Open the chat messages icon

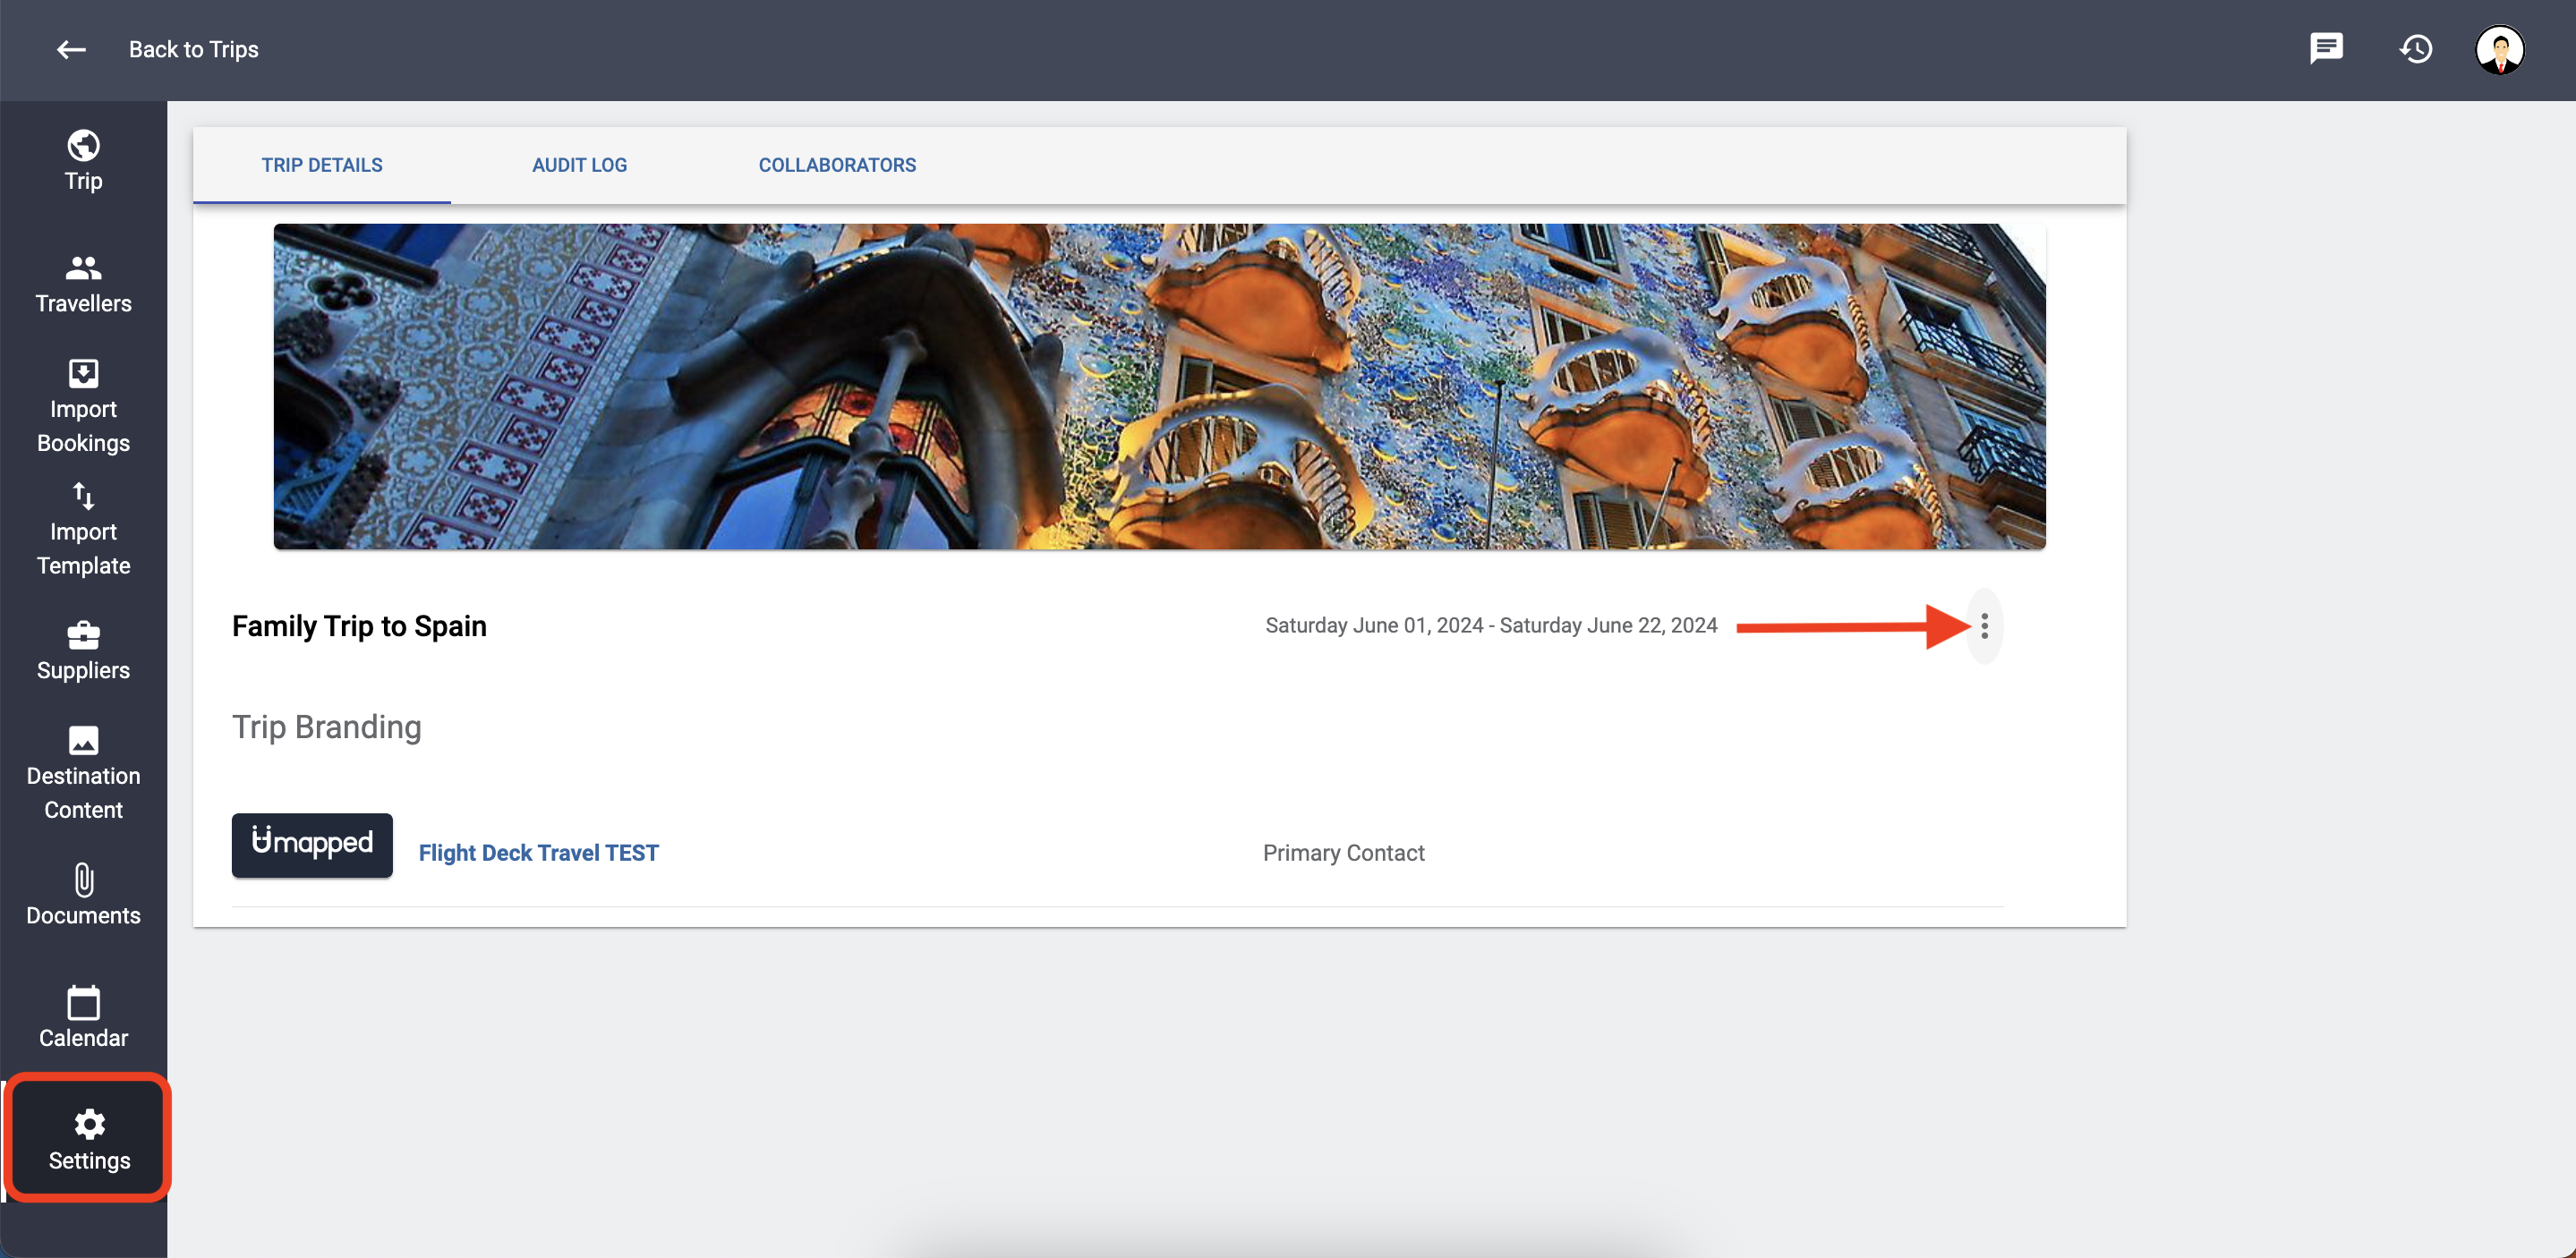(x=2326, y=49)
